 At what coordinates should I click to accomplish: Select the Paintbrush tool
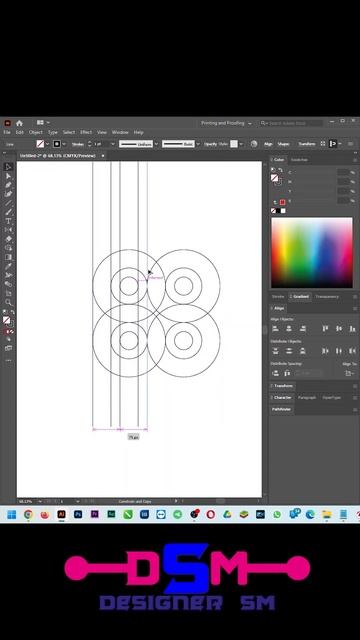click(x=8, y=212)
